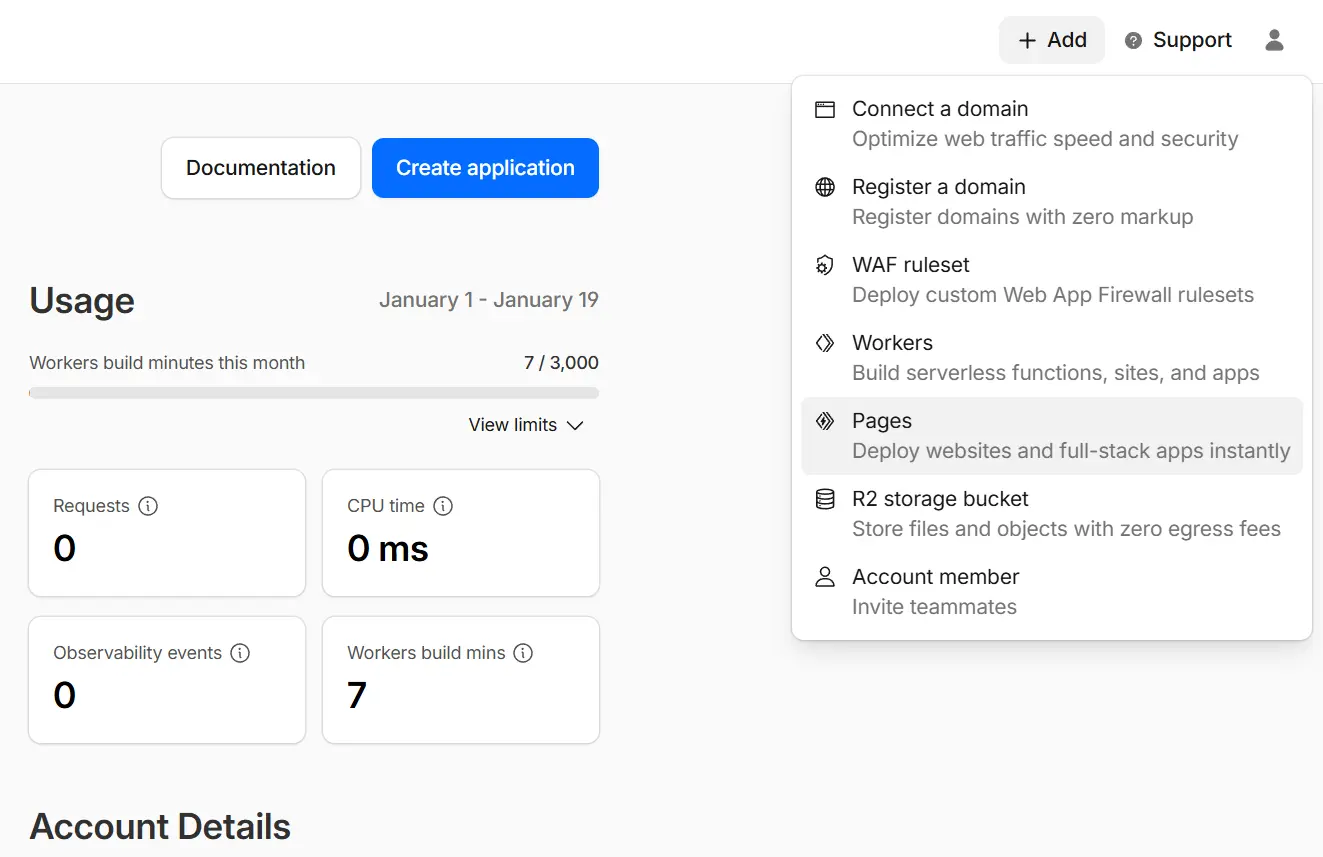Click the Account member person icon
The height and width of the screenshot is (857, 1323).
click(x=825, y=578)
